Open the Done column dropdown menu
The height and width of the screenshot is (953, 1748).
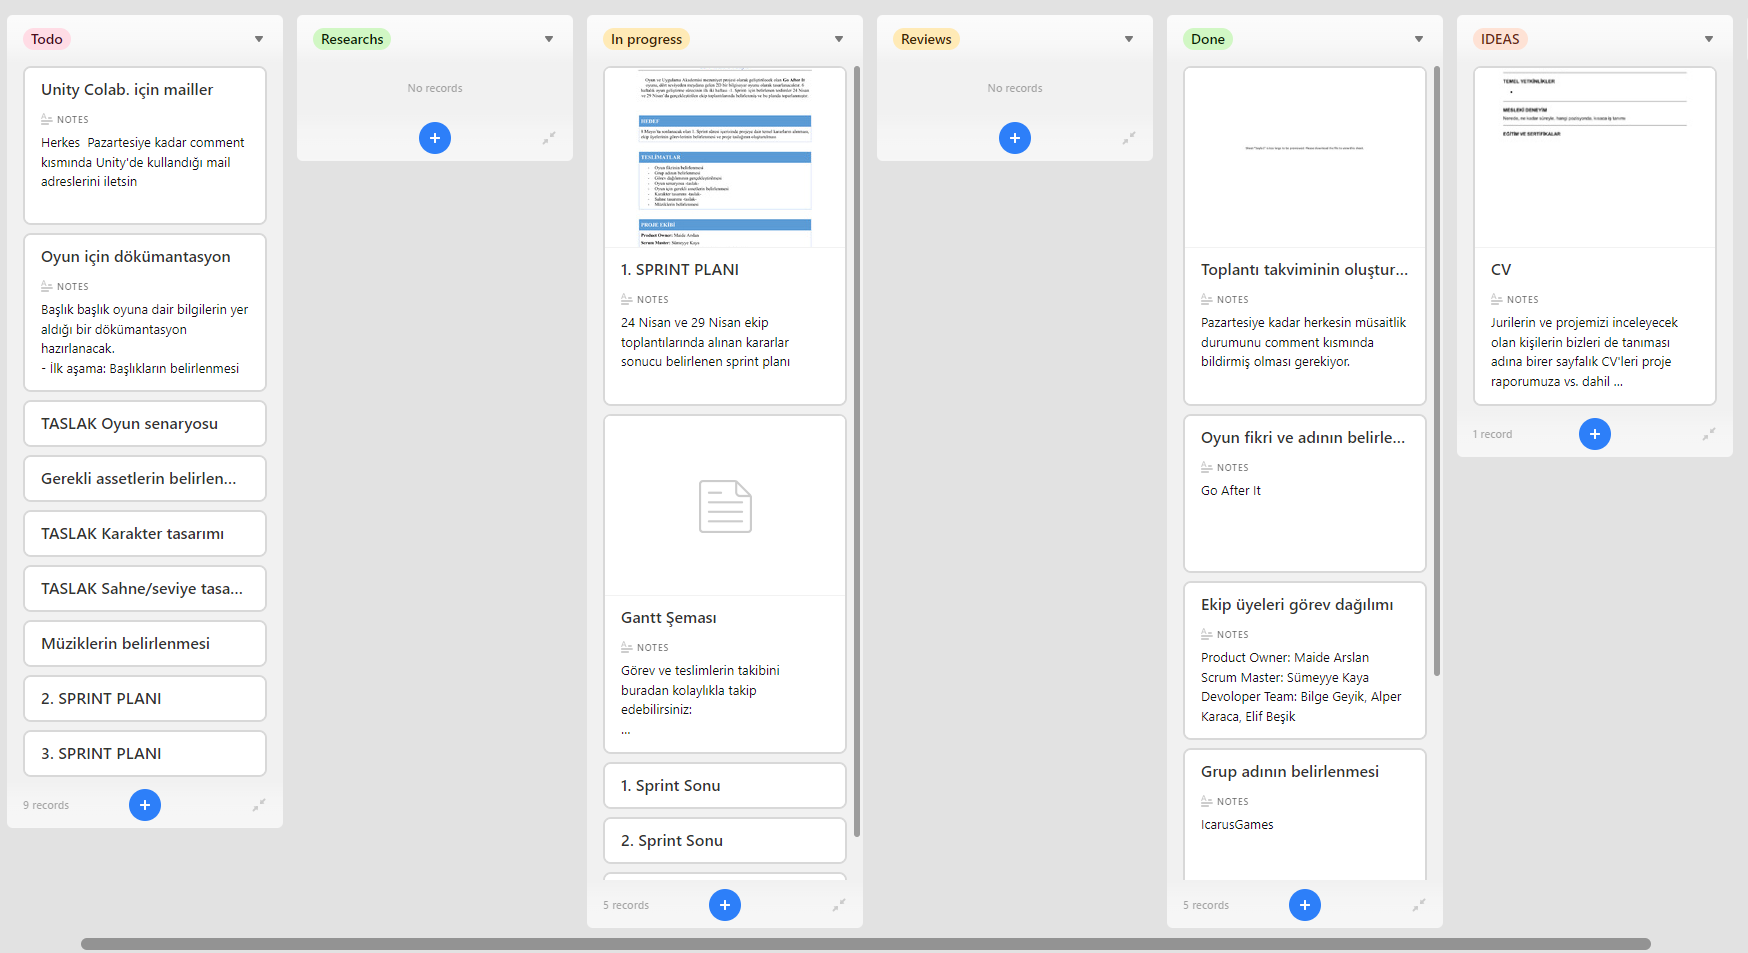pyautogui.click(x=1419, y=39)
